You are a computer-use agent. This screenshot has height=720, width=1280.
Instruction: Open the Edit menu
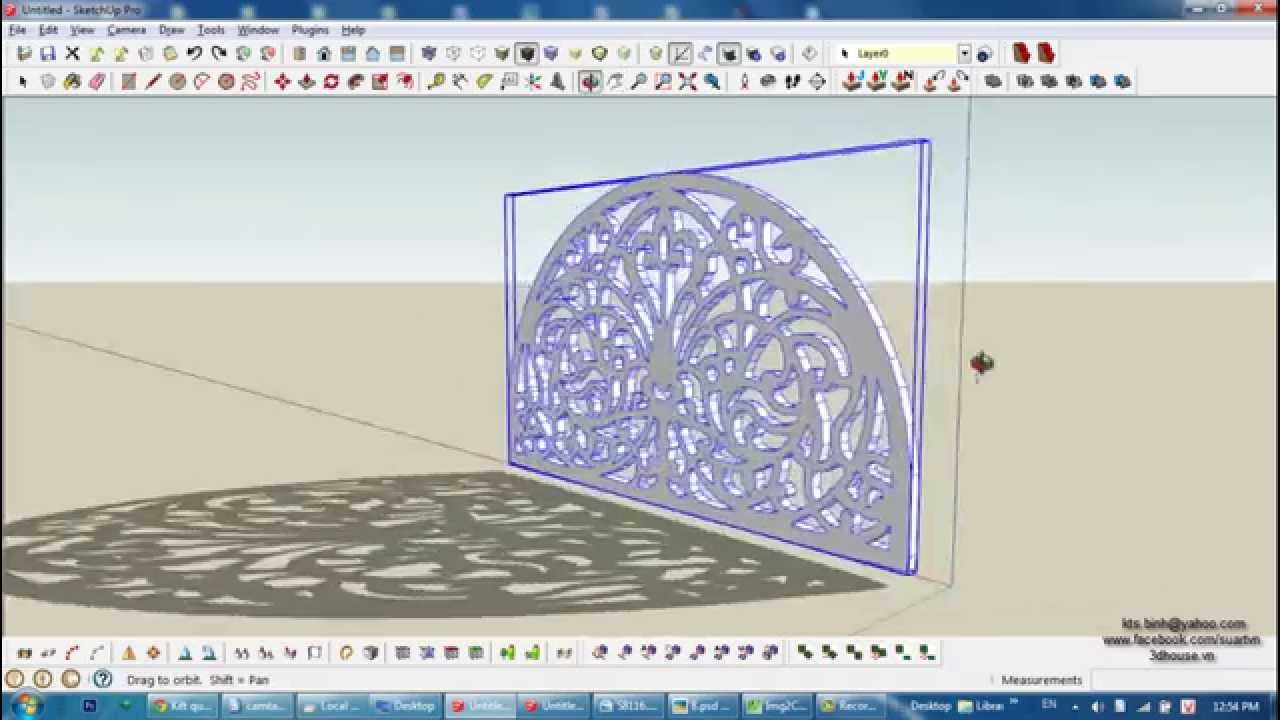click(48, 30)
